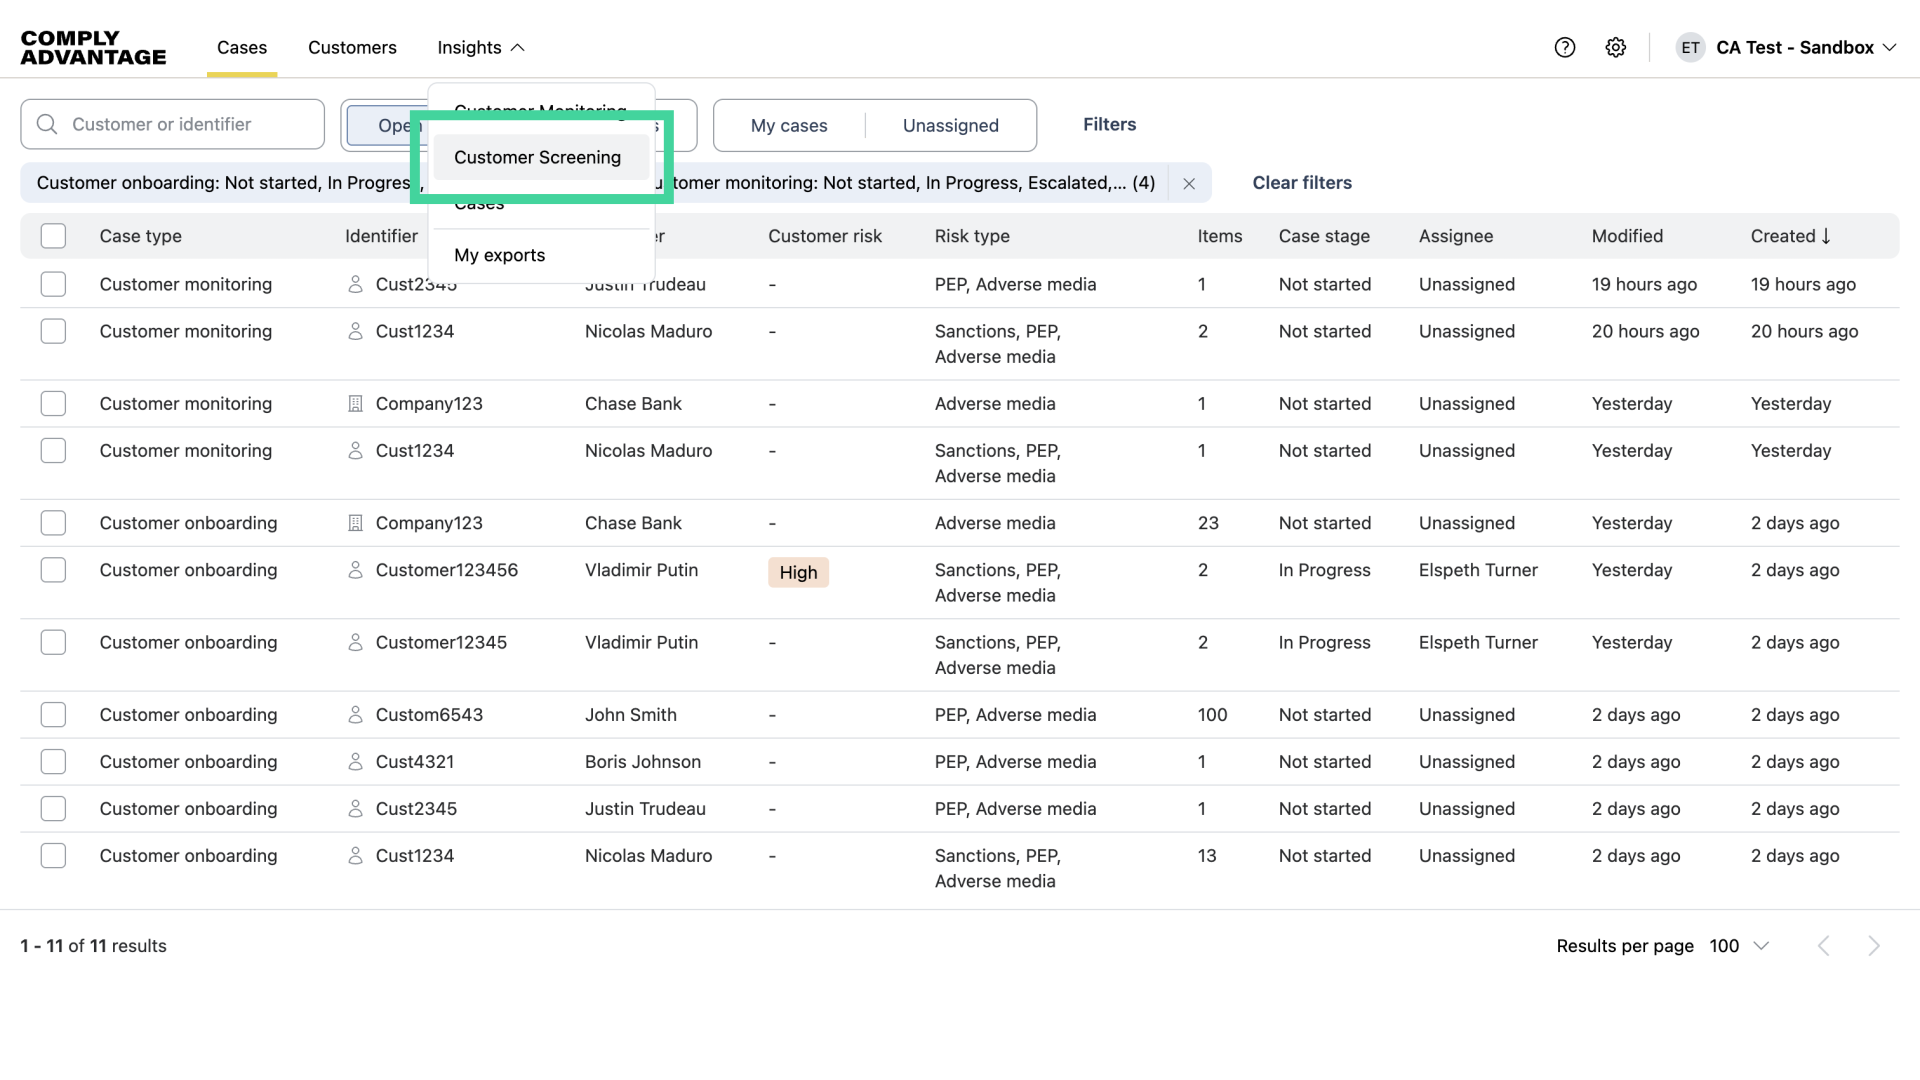Open the help icon in the top bar

tap(1564, 47)
